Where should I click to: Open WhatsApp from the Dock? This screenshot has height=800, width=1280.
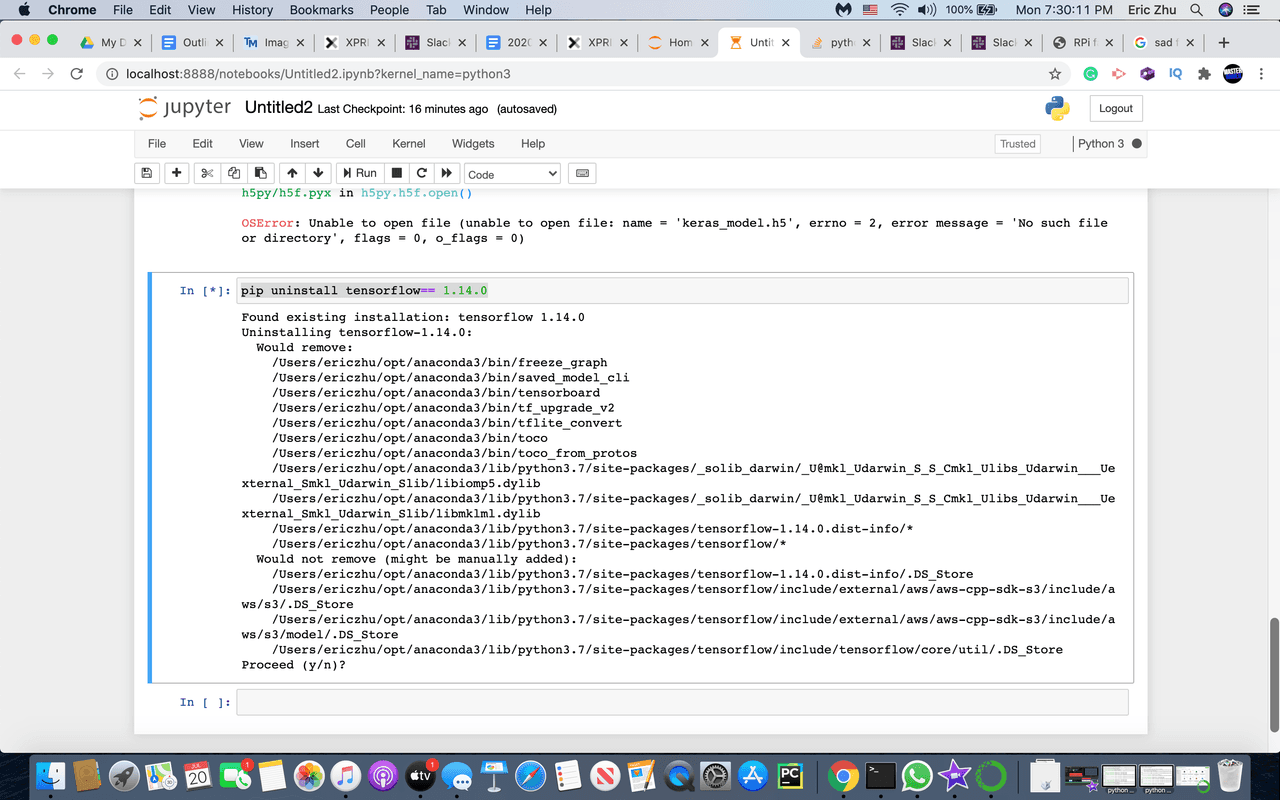pyautogui.click(x=917, y=776)
